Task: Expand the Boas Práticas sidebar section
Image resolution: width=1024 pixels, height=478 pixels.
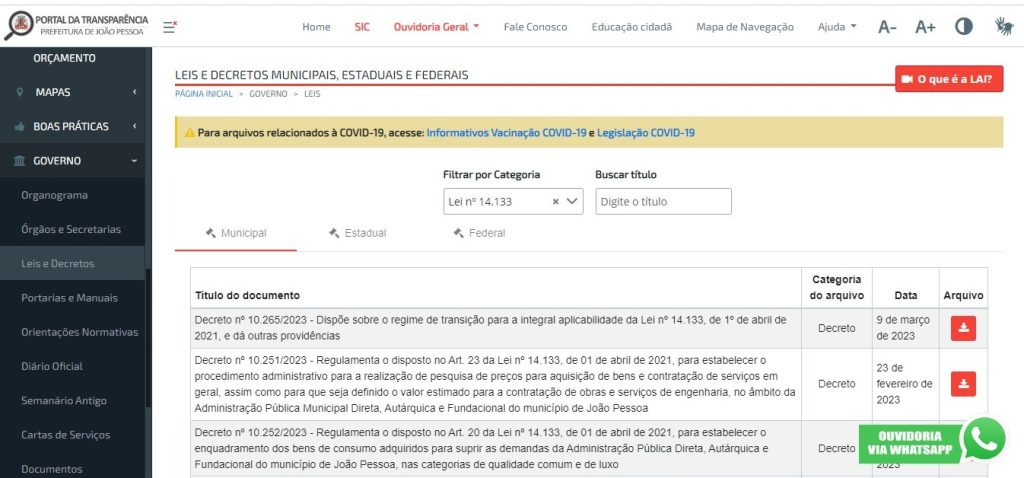Action: [x=76, y=126]
